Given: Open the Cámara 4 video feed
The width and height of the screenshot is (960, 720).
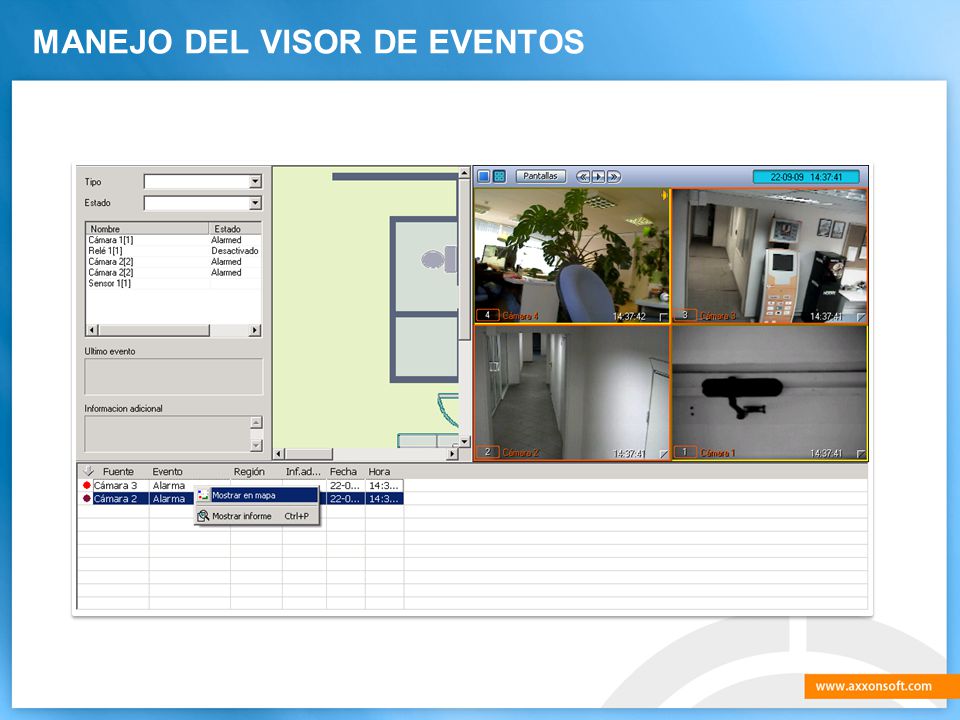Looking at the screenshot, I should [x=572, y=255].
